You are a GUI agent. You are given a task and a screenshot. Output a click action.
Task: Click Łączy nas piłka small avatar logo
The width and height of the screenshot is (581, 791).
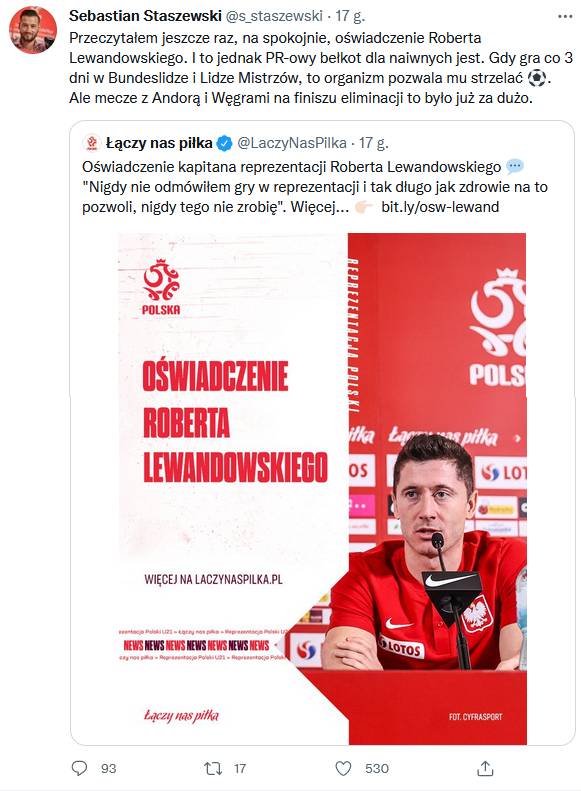pyautogui.click(x=92, y=143)
